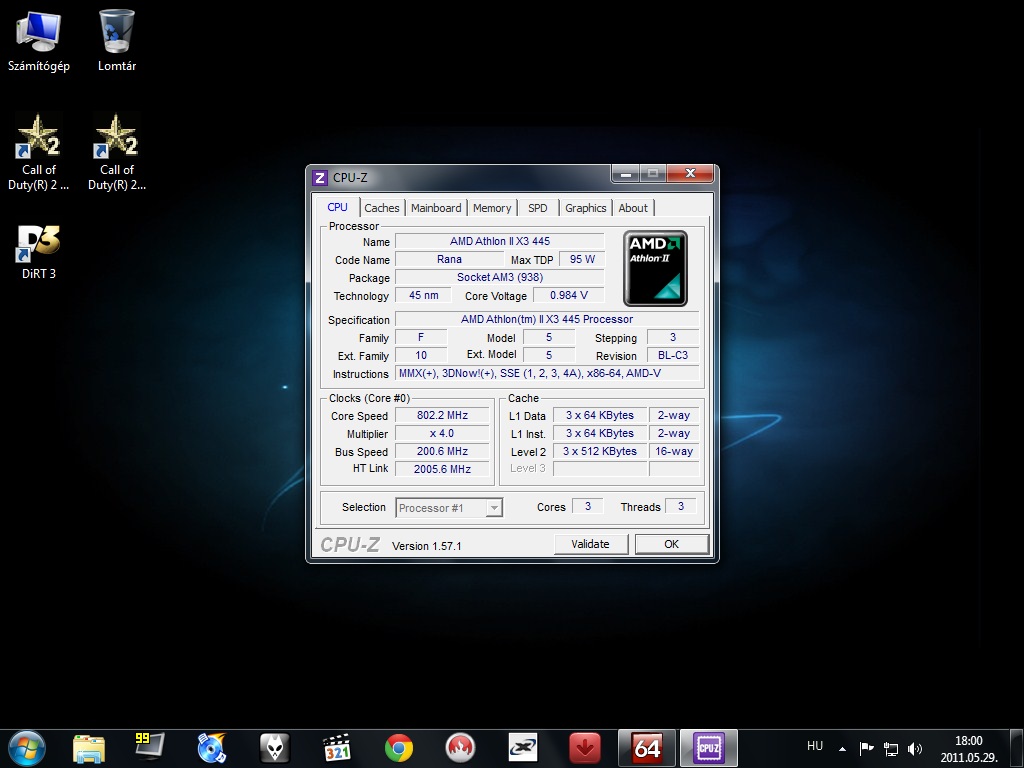
Task: Minimize the CPU-Z window
Action: [x=625, y=174]
